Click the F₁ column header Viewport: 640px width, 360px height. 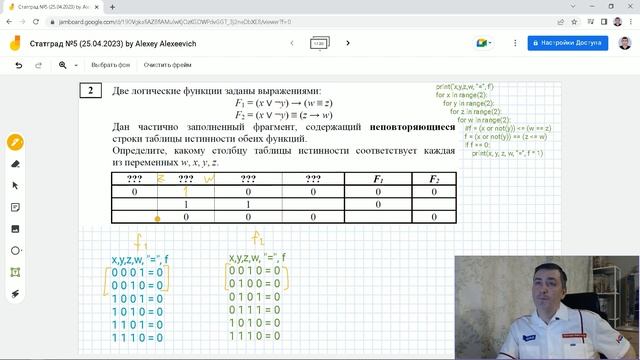pos(378,179)
